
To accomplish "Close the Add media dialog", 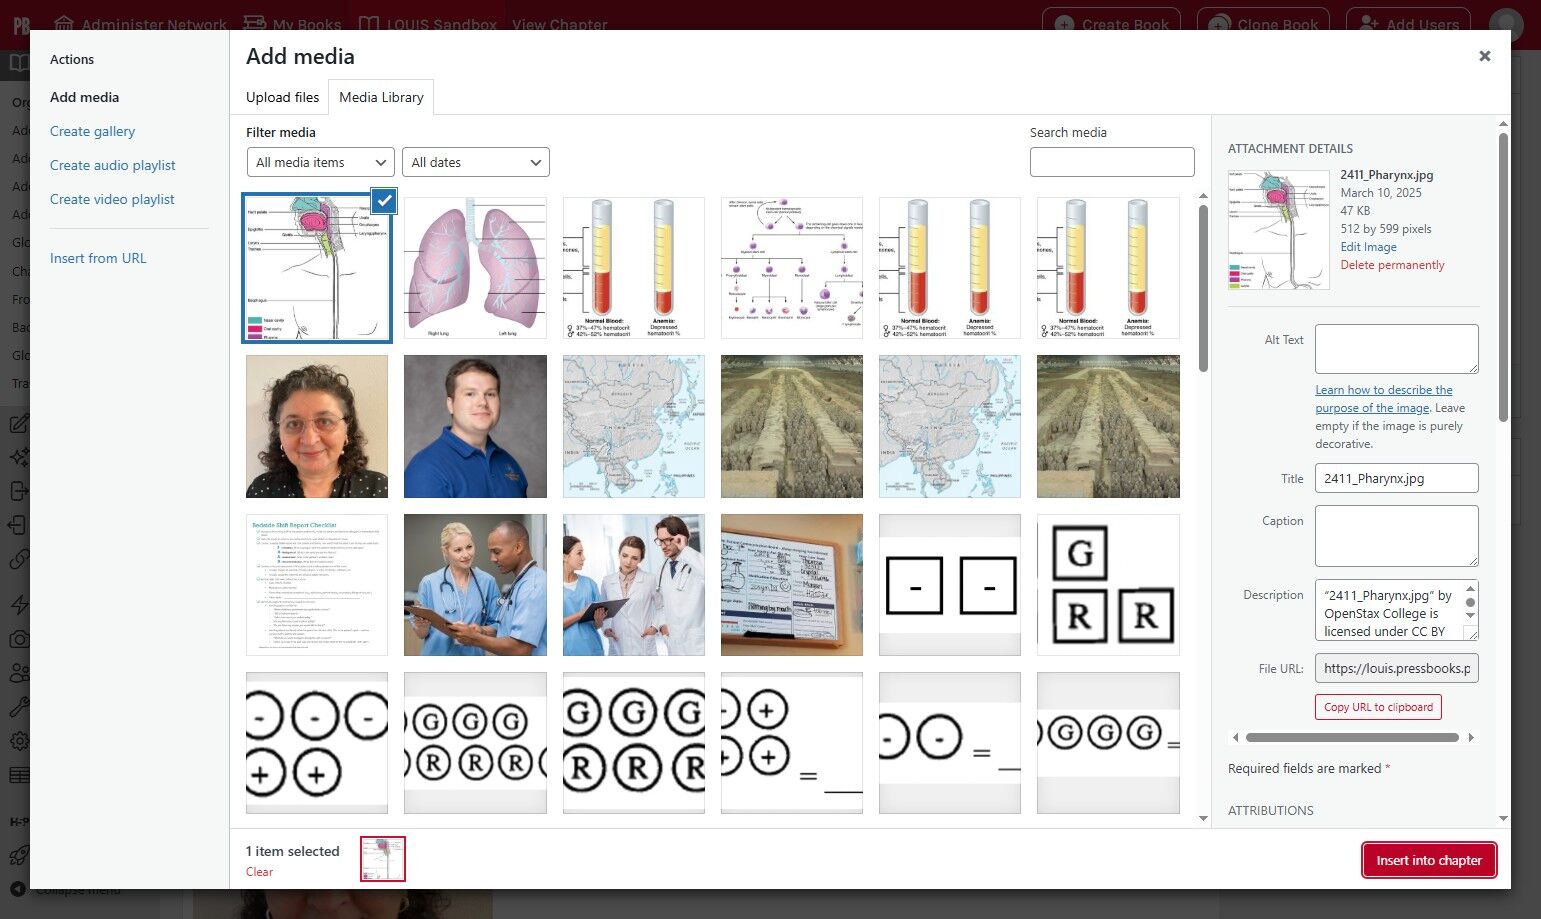I will click(1485, 56).
